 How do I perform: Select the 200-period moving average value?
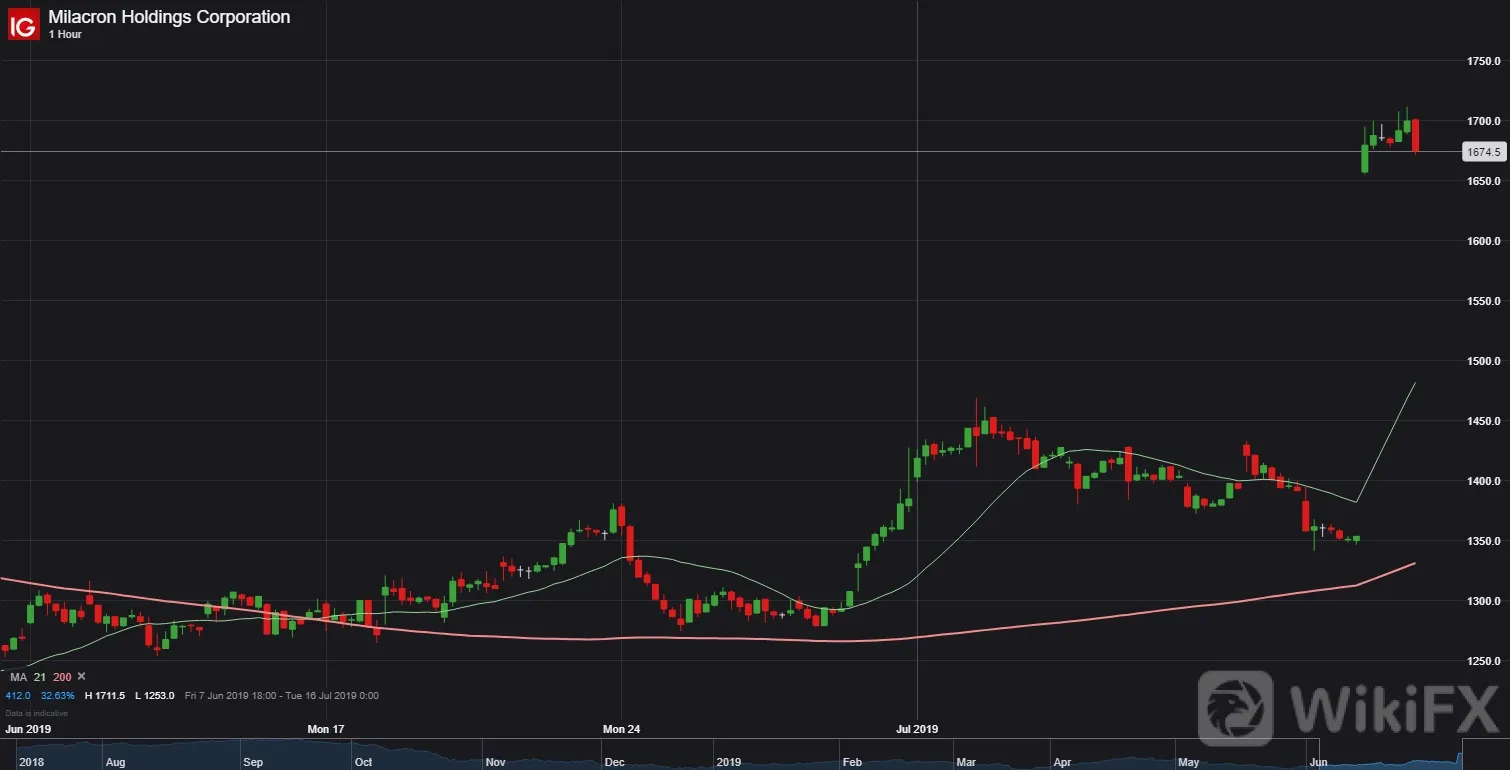(63, 677)
